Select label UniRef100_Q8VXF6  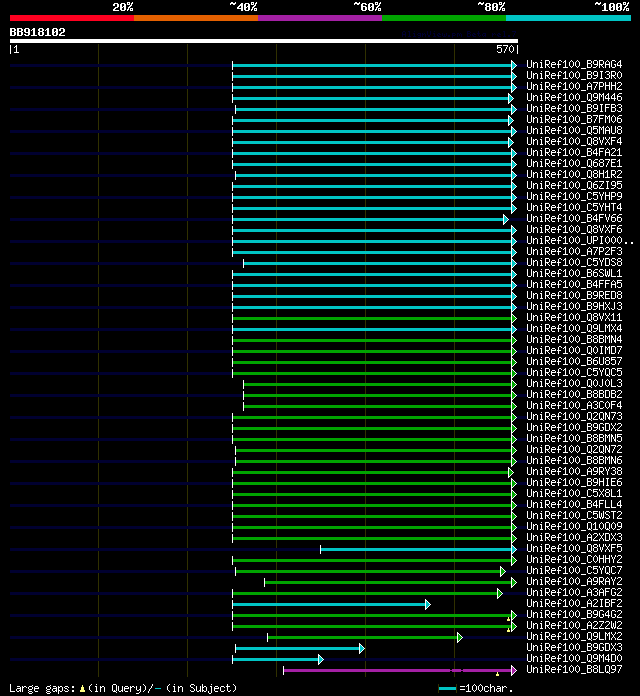point(574,229)
